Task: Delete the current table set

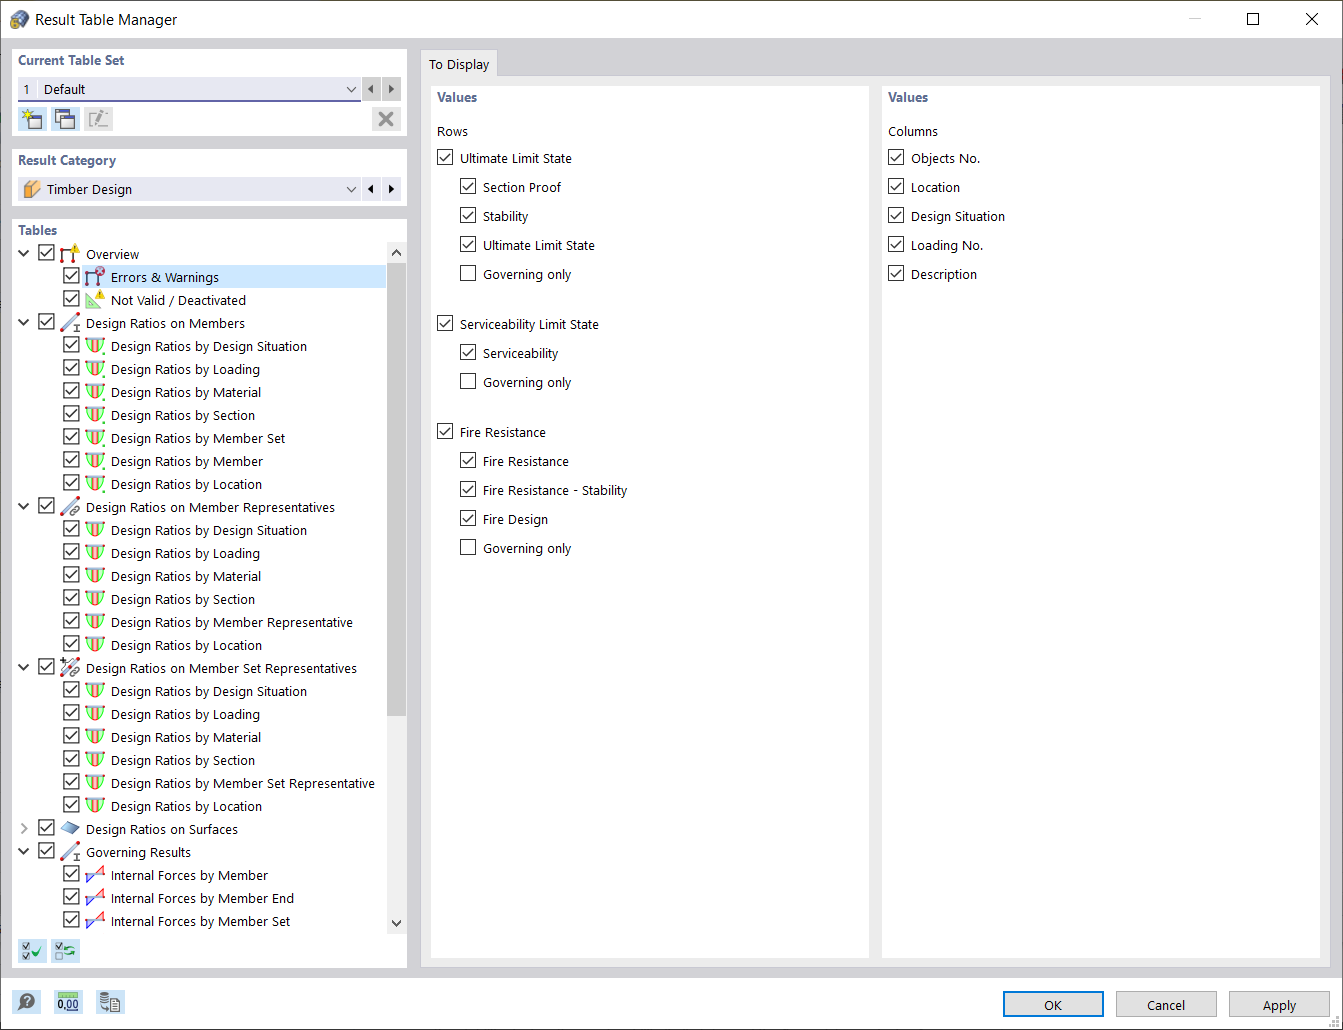Action: point(385,118)
